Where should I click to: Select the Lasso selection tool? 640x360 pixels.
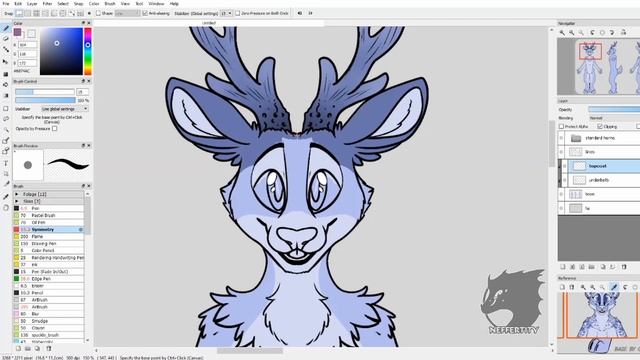pos(6,119)
